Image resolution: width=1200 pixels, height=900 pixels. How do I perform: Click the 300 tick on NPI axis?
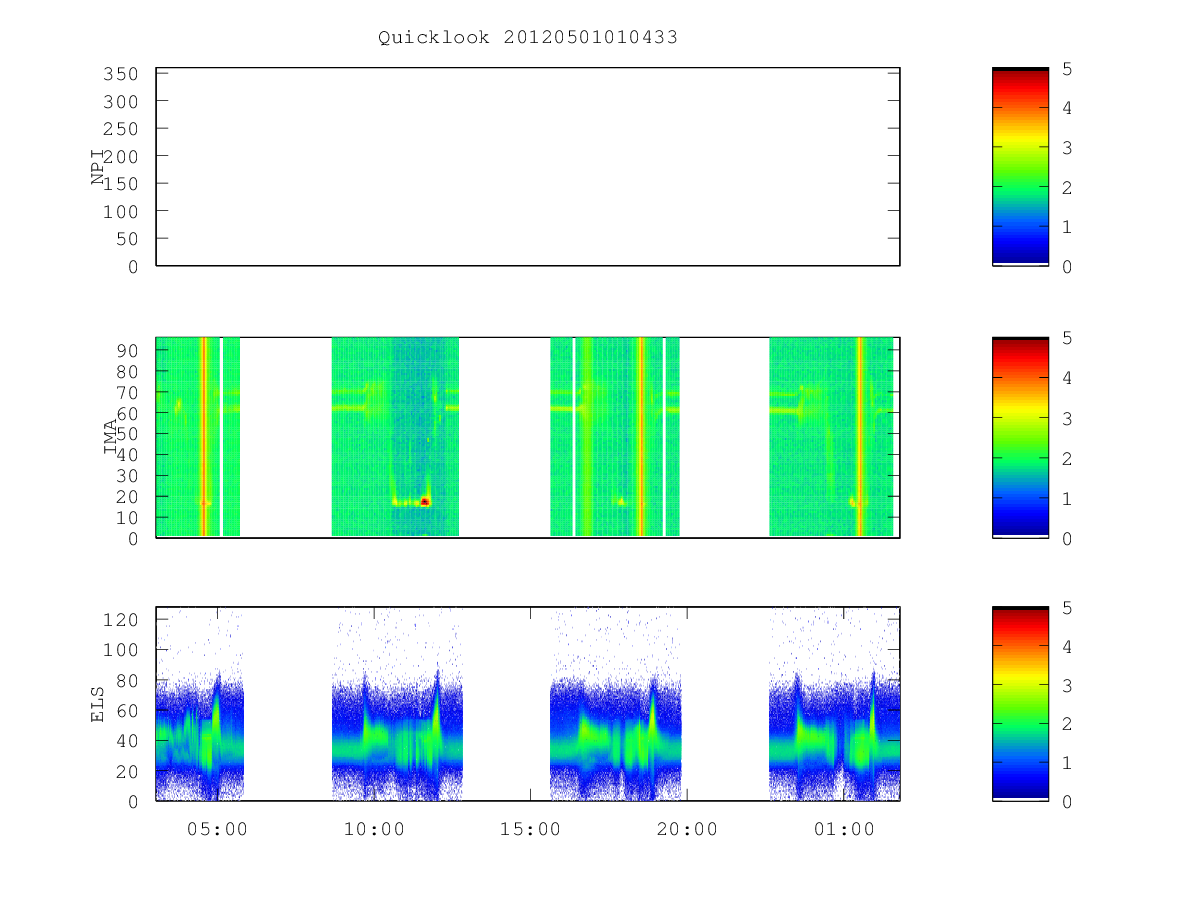click(x=120, y=102)
